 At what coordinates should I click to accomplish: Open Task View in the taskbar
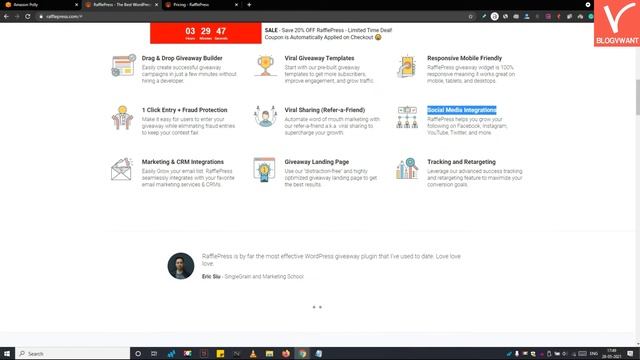154,353
